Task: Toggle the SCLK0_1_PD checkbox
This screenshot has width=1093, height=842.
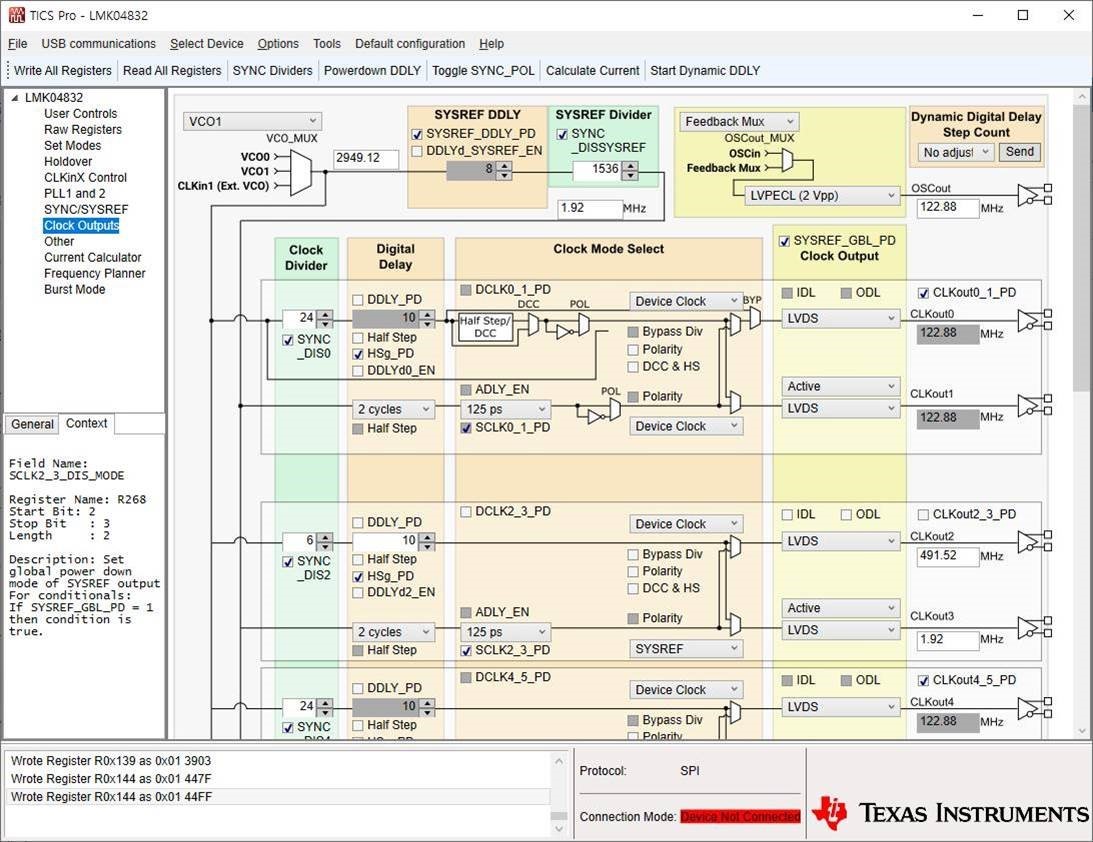Action: [x=466, y=428]
